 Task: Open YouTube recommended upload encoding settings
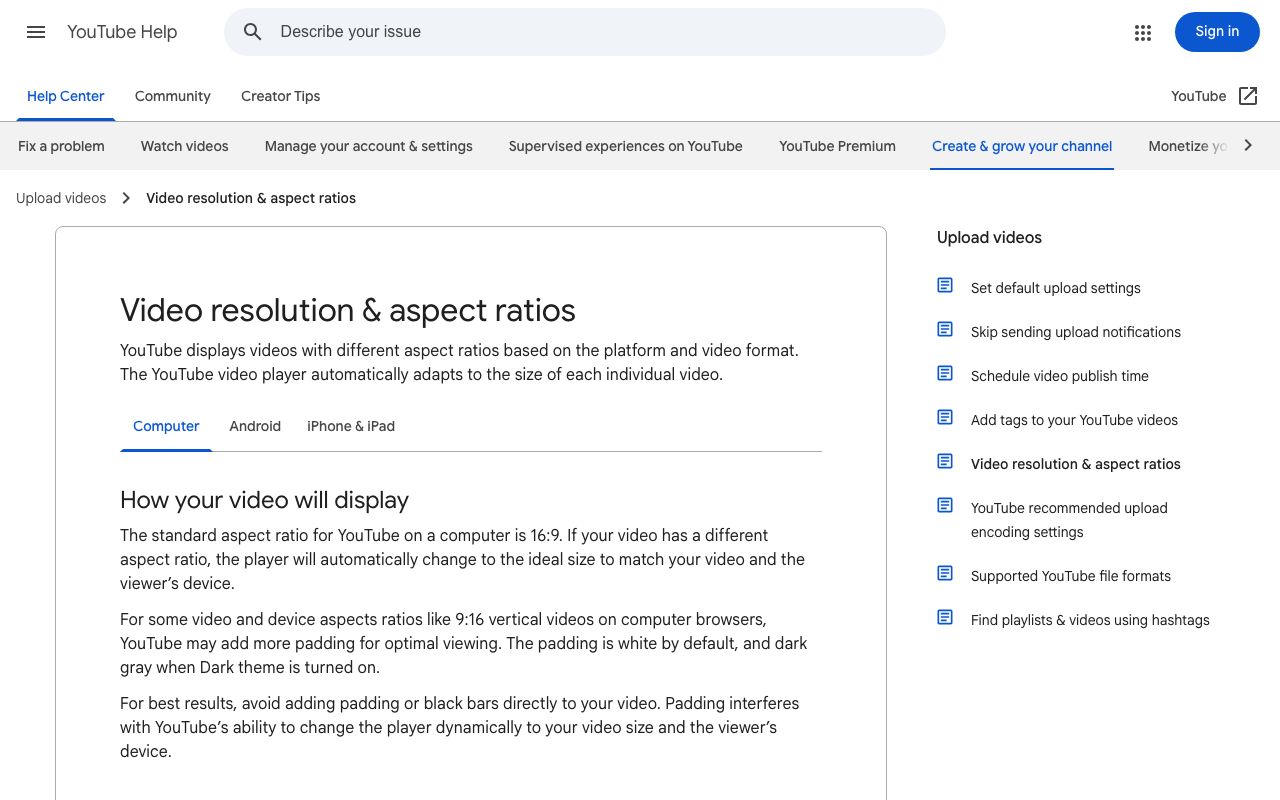1069,520
